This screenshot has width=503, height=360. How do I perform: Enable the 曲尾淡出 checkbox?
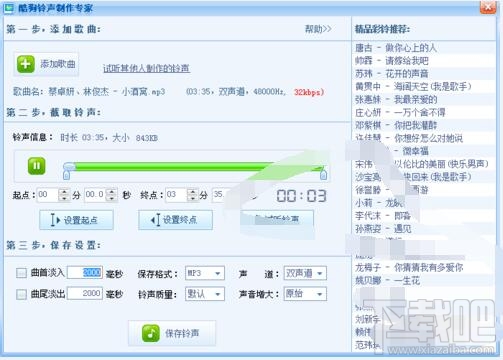(x=21, y=294)
